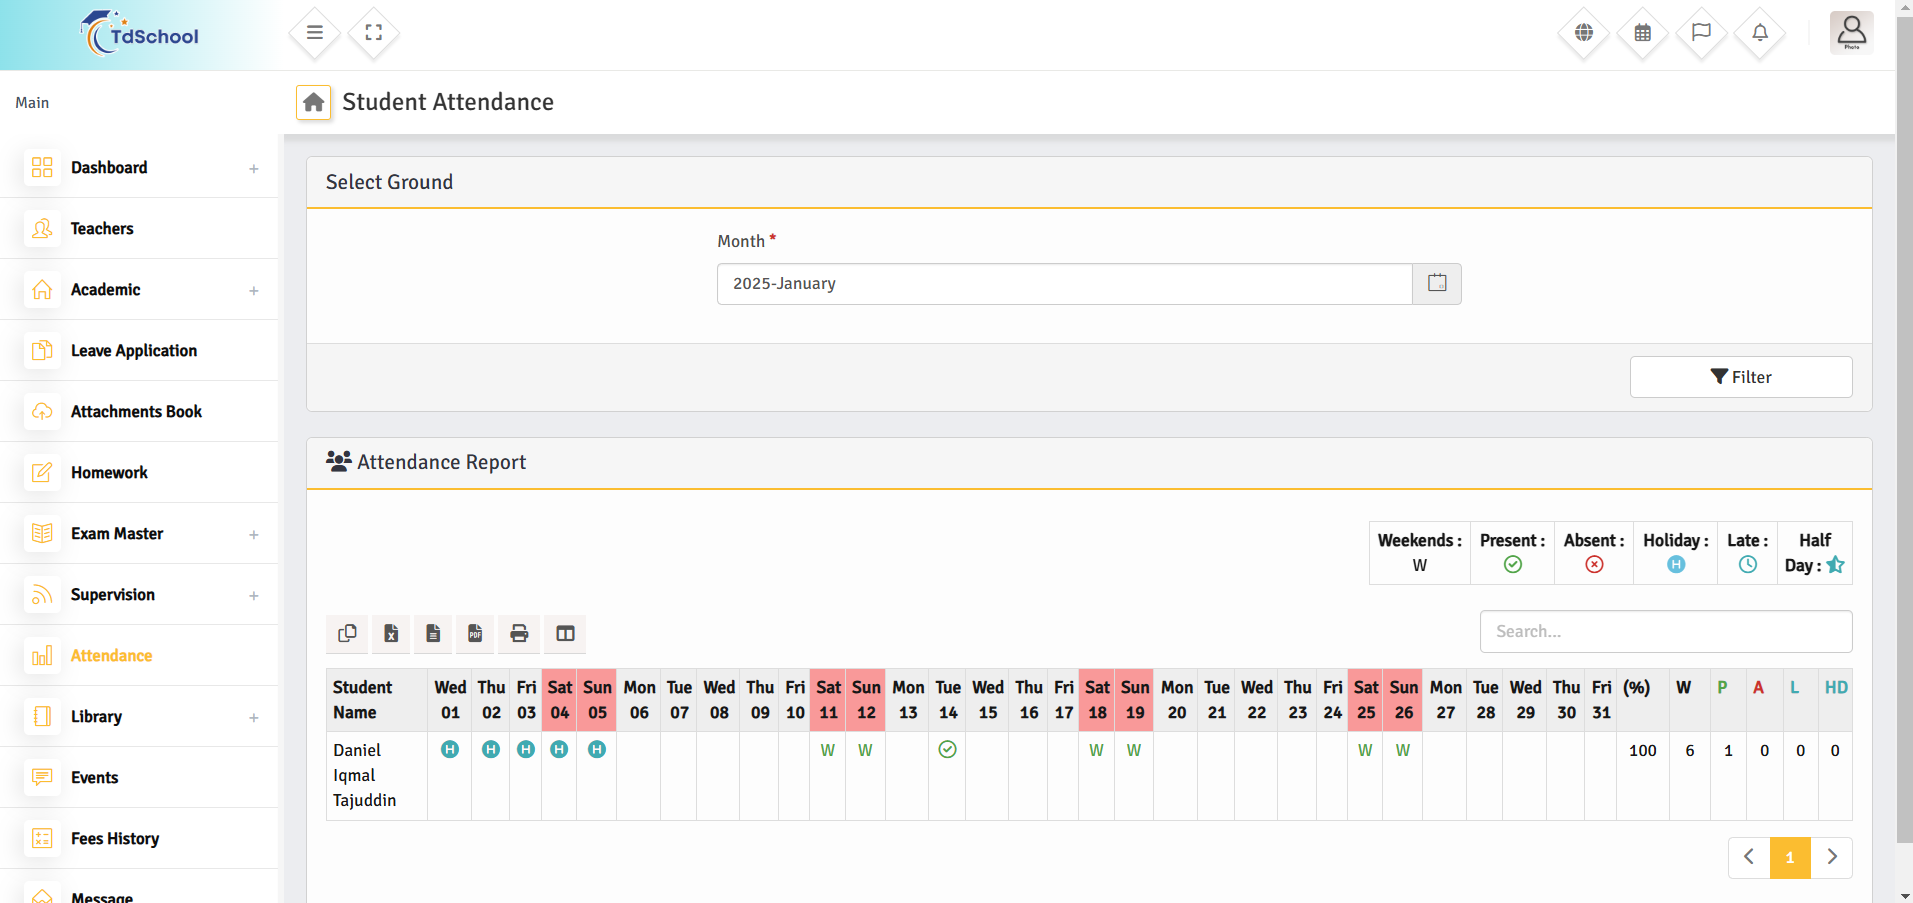Click the hamburger menu toggle icon
This screenshot has height=903, width=1913.
tap(314, 33)
